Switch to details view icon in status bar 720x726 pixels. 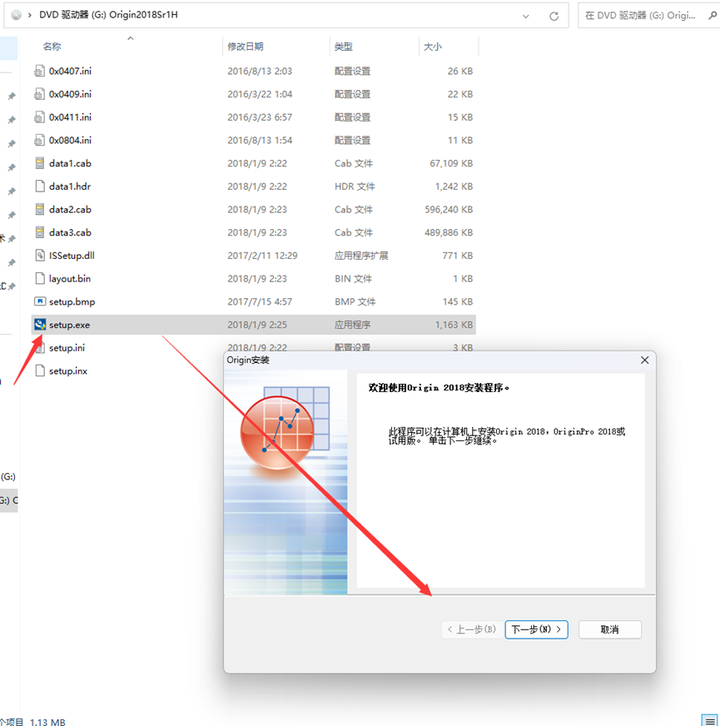tap(710, 720)
